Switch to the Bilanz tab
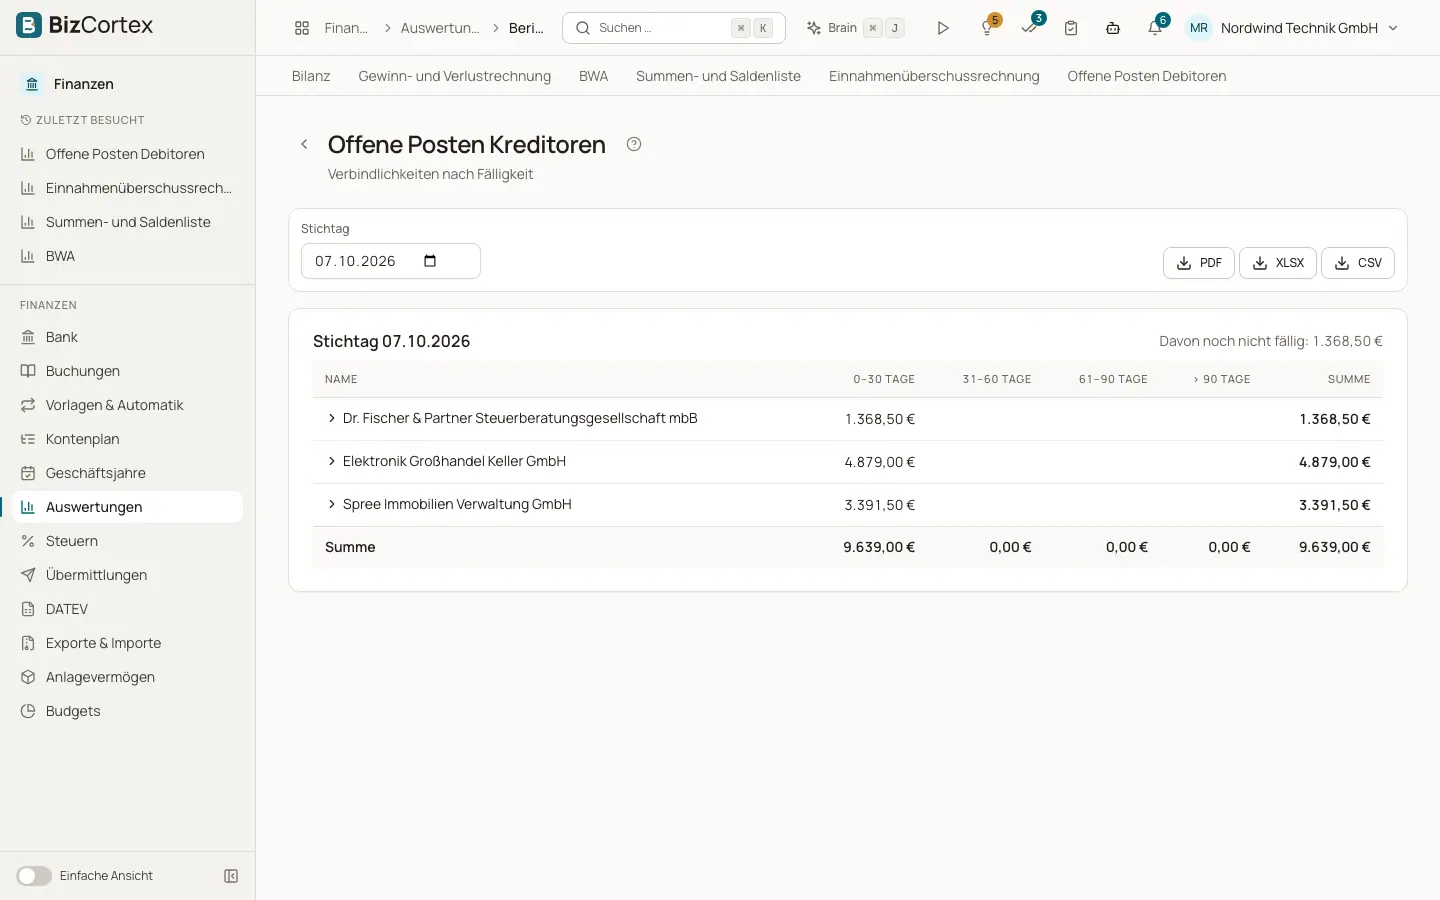 (311, 76)
